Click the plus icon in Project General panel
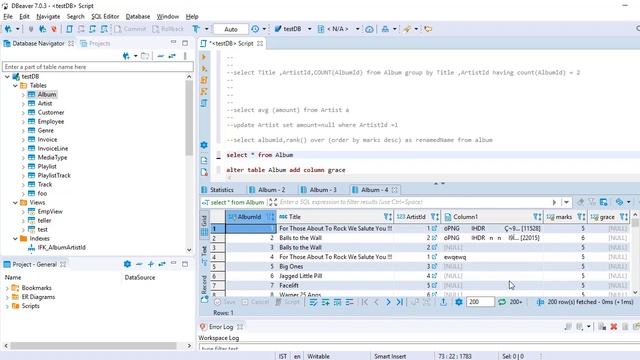Viewport: 640px width, 360px height. [151, 264]
